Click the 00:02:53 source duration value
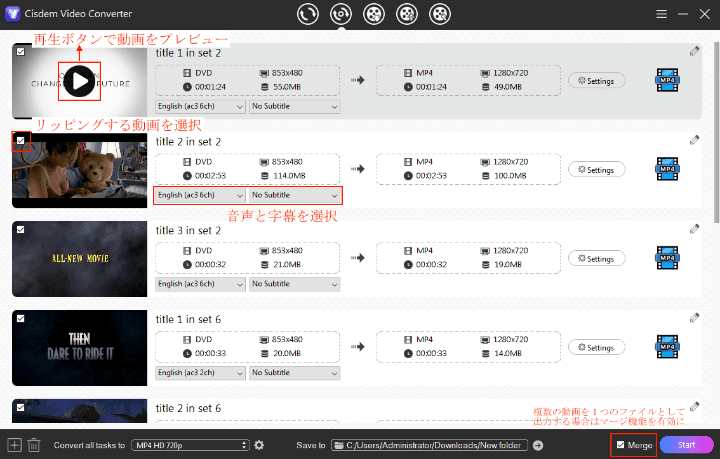720x459 pixels. pos(210,176)
